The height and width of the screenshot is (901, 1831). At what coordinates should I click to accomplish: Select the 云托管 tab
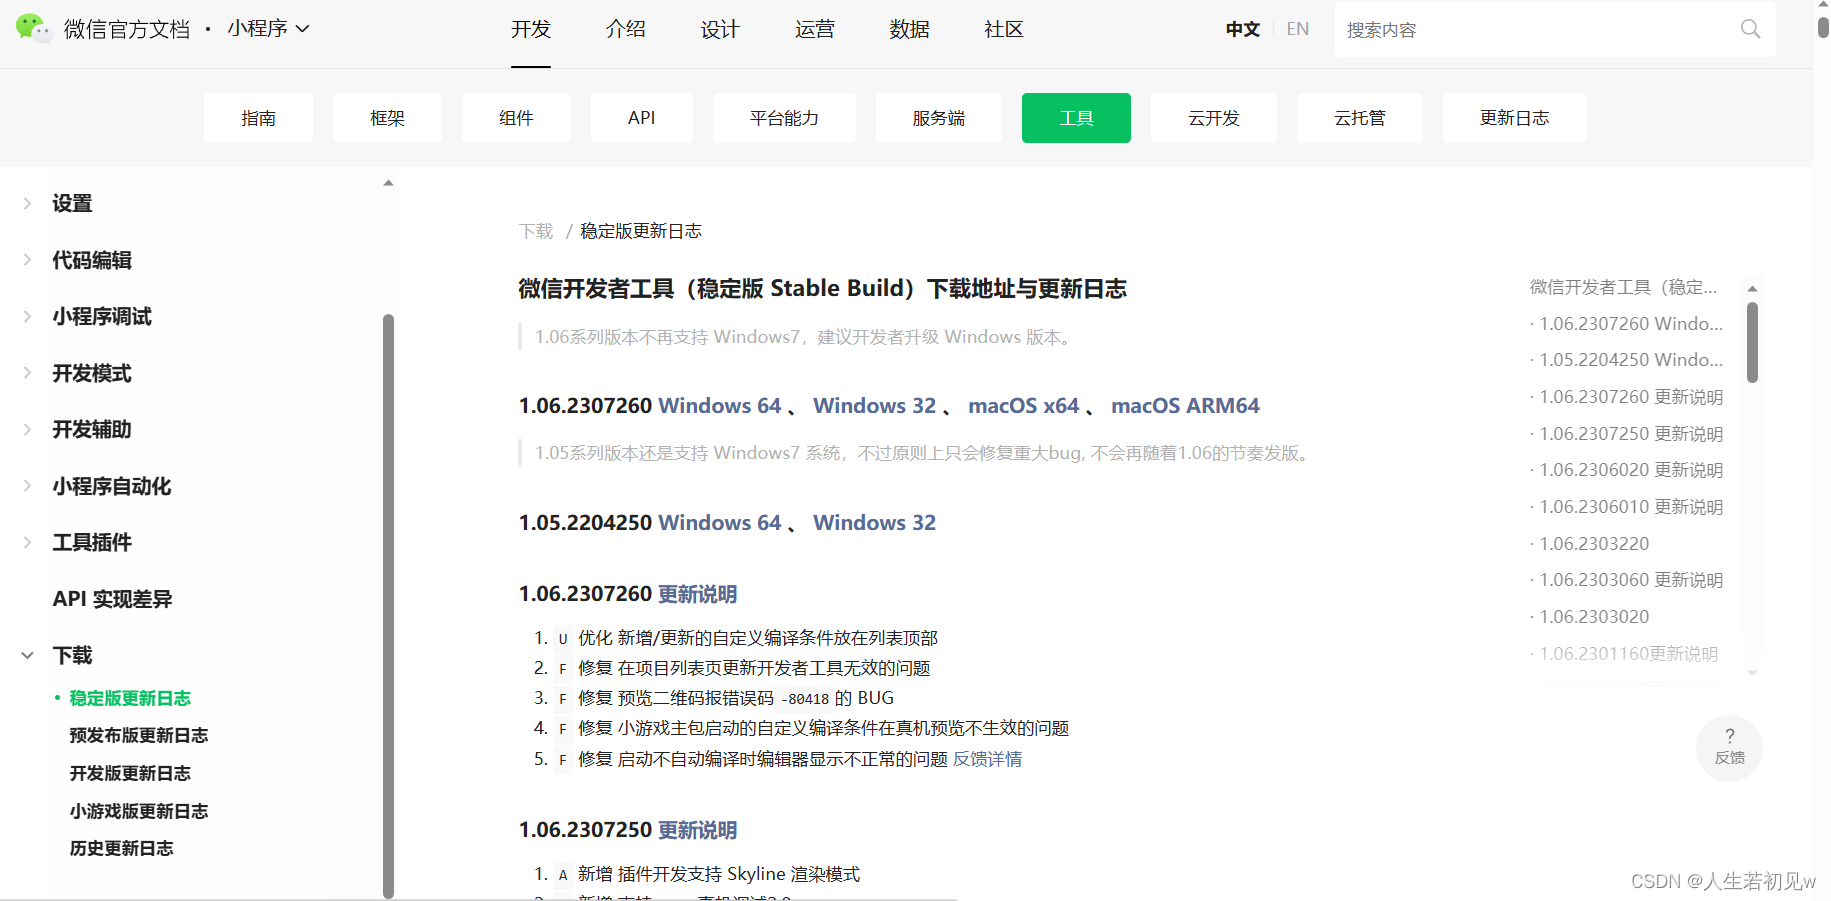[x=1360, y=118]
